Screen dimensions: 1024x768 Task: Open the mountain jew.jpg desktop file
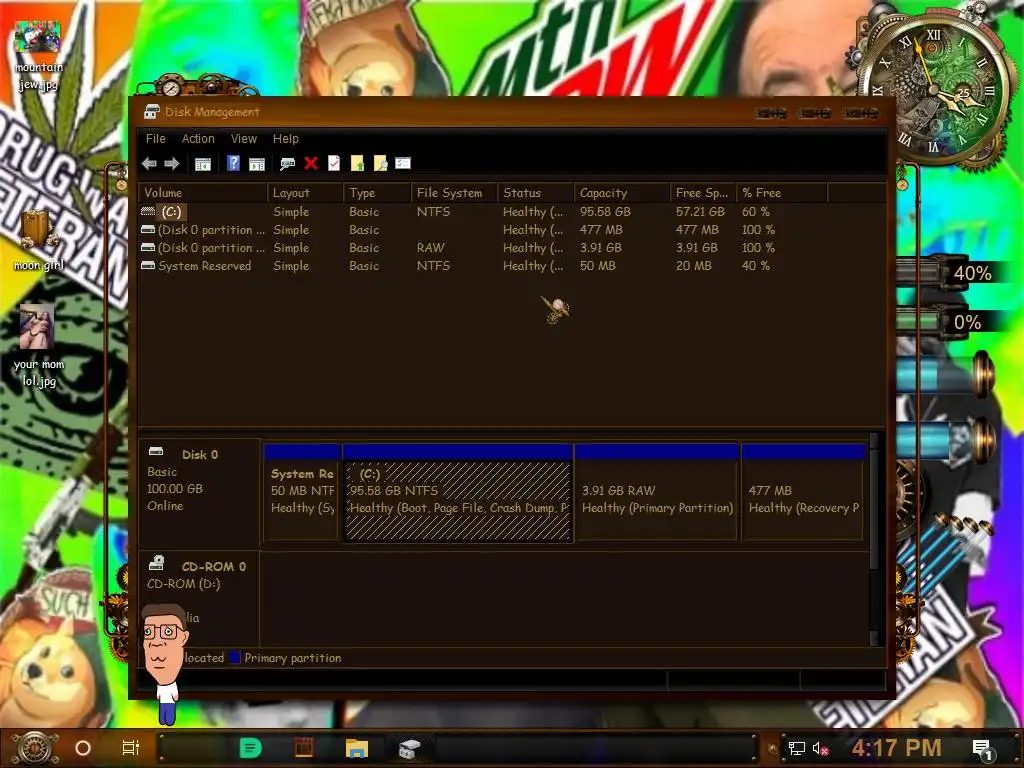[x=39, y=56]
